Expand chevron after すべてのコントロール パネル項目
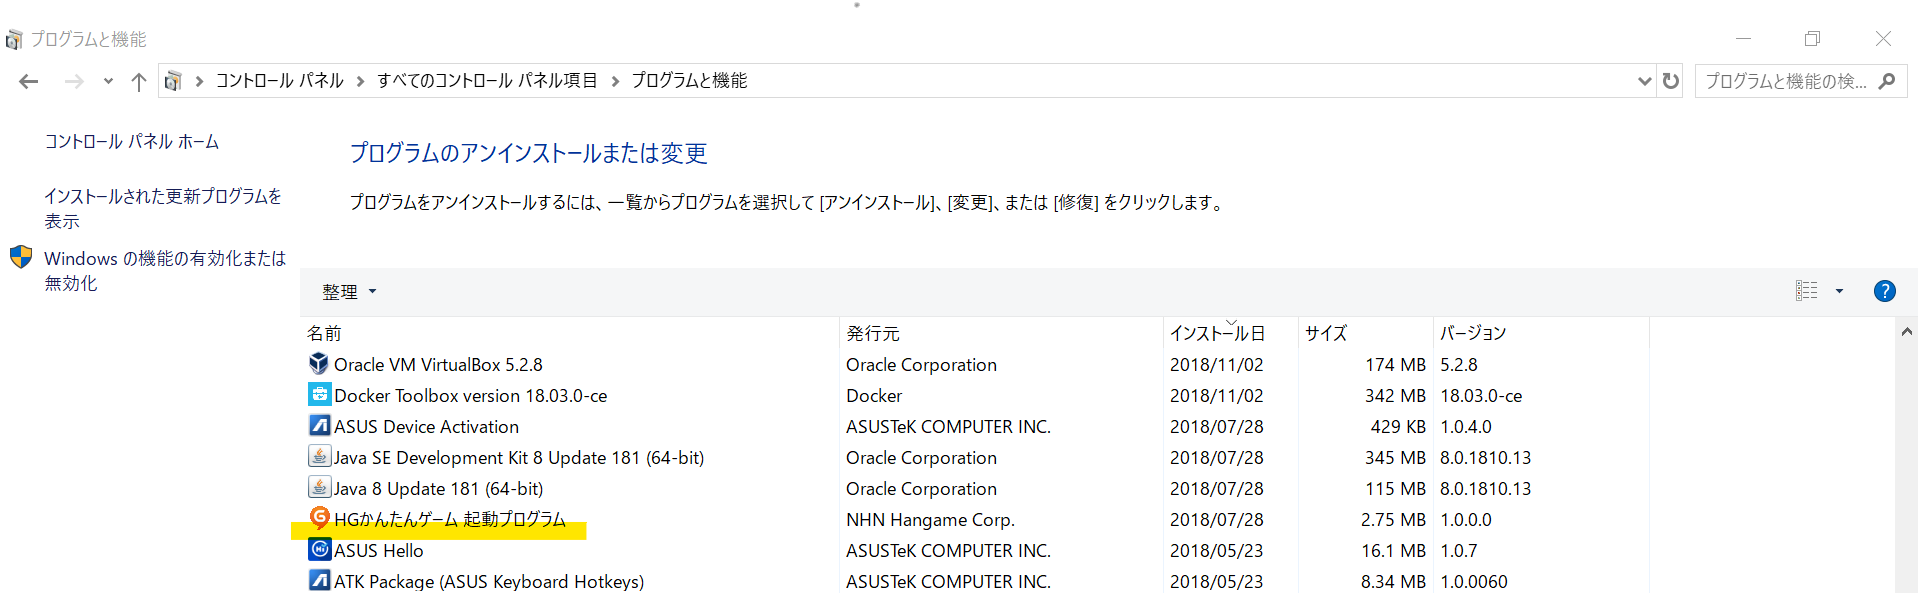This screenshot has width=1918, height=593. (x=614, y=81)
